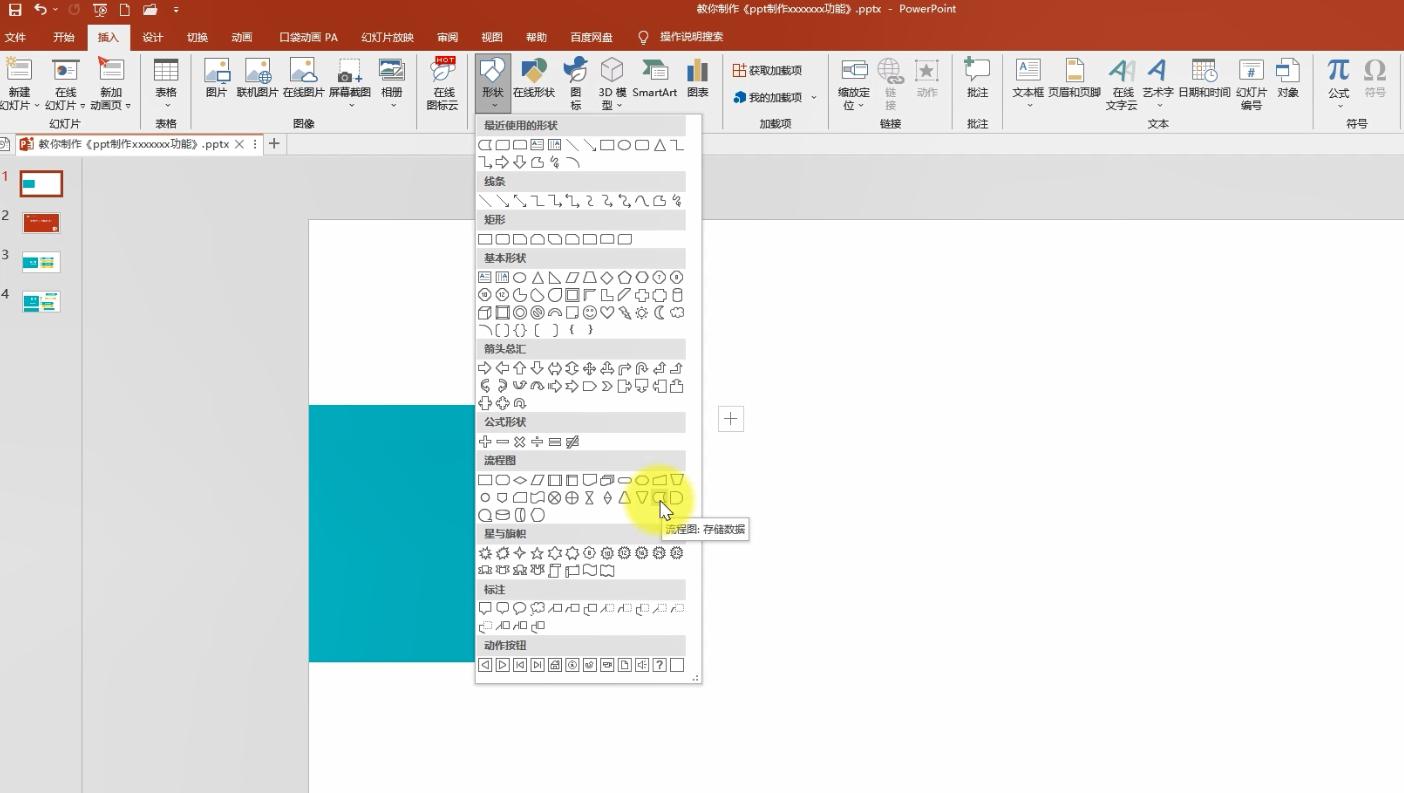Add a comment with the 批注 button
Image resolution: width=1404 pixels, height=793 pixels.
coord(977,78)
